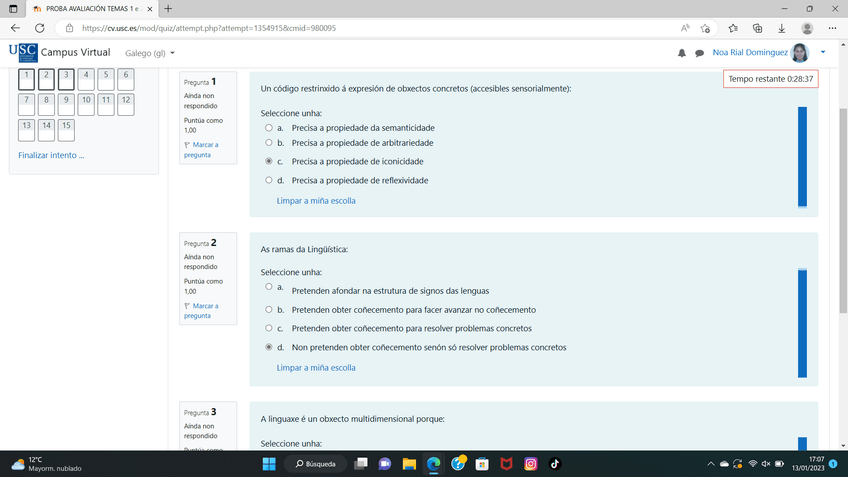Open the Teams chat taskbar icon
Screen dimensions: 848x477
(x=385, y=464)
